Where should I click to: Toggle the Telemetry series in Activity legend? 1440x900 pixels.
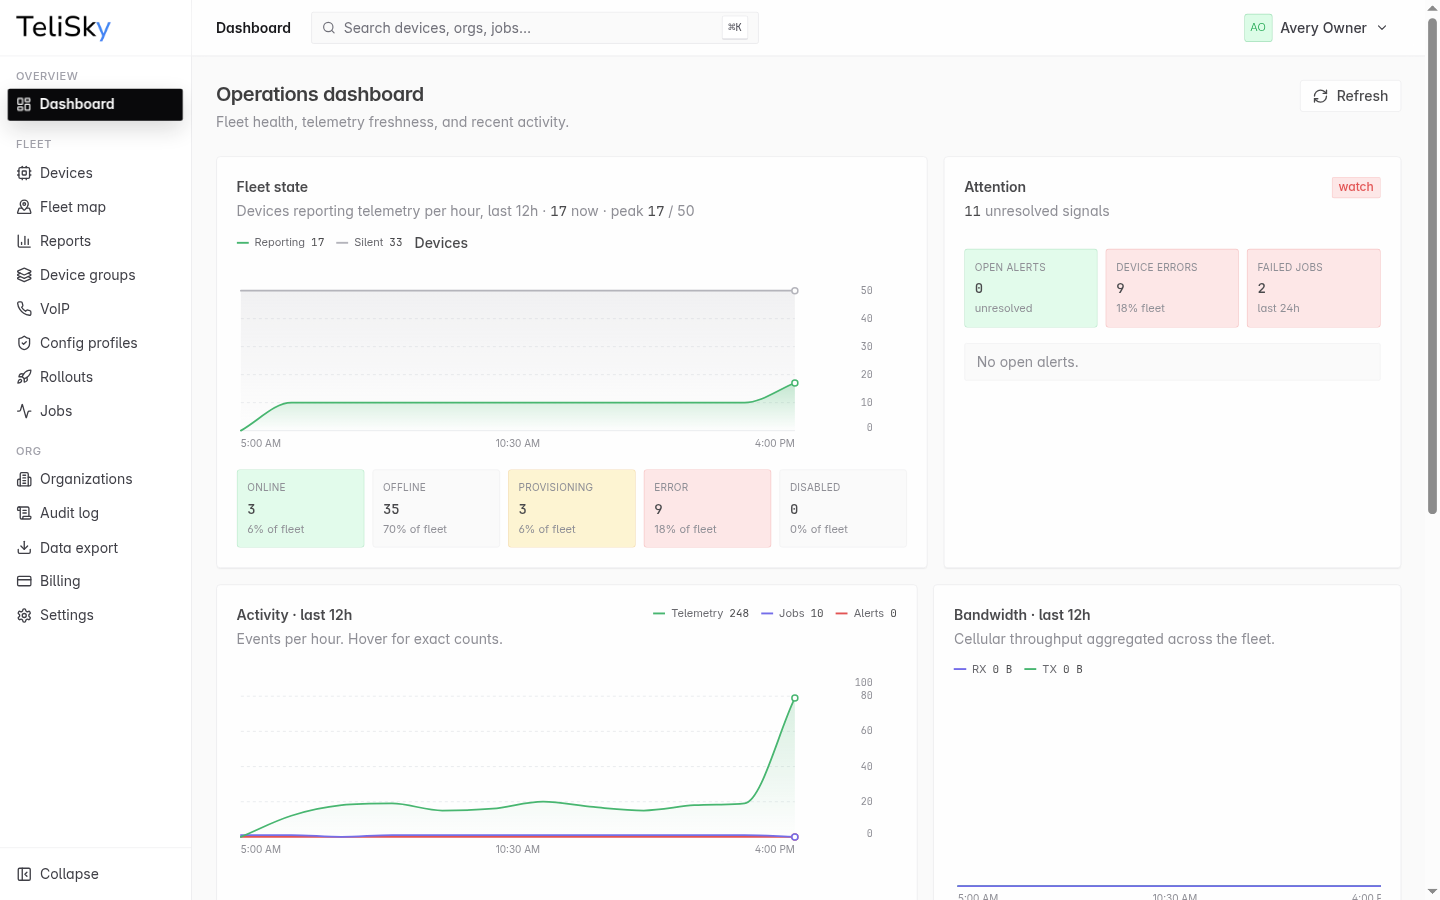point(701,613)
